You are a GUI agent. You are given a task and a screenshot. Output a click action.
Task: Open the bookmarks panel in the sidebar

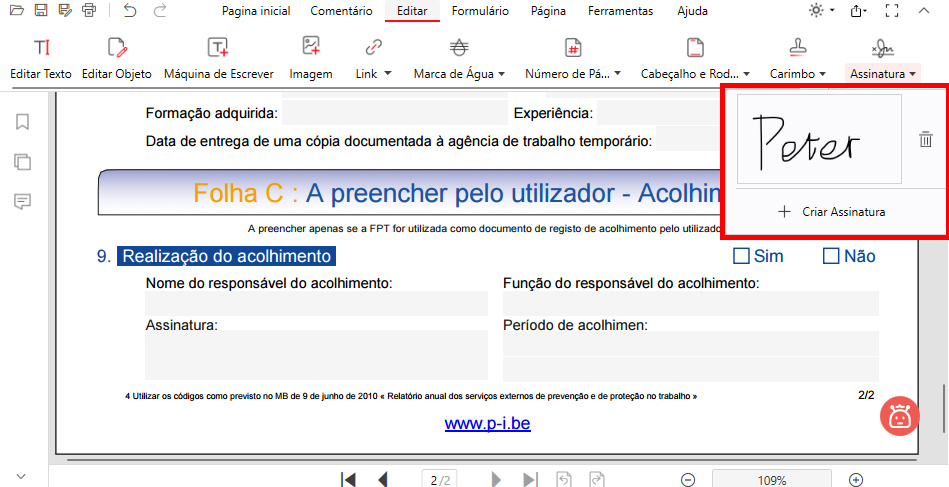click(x=22, y=122)
